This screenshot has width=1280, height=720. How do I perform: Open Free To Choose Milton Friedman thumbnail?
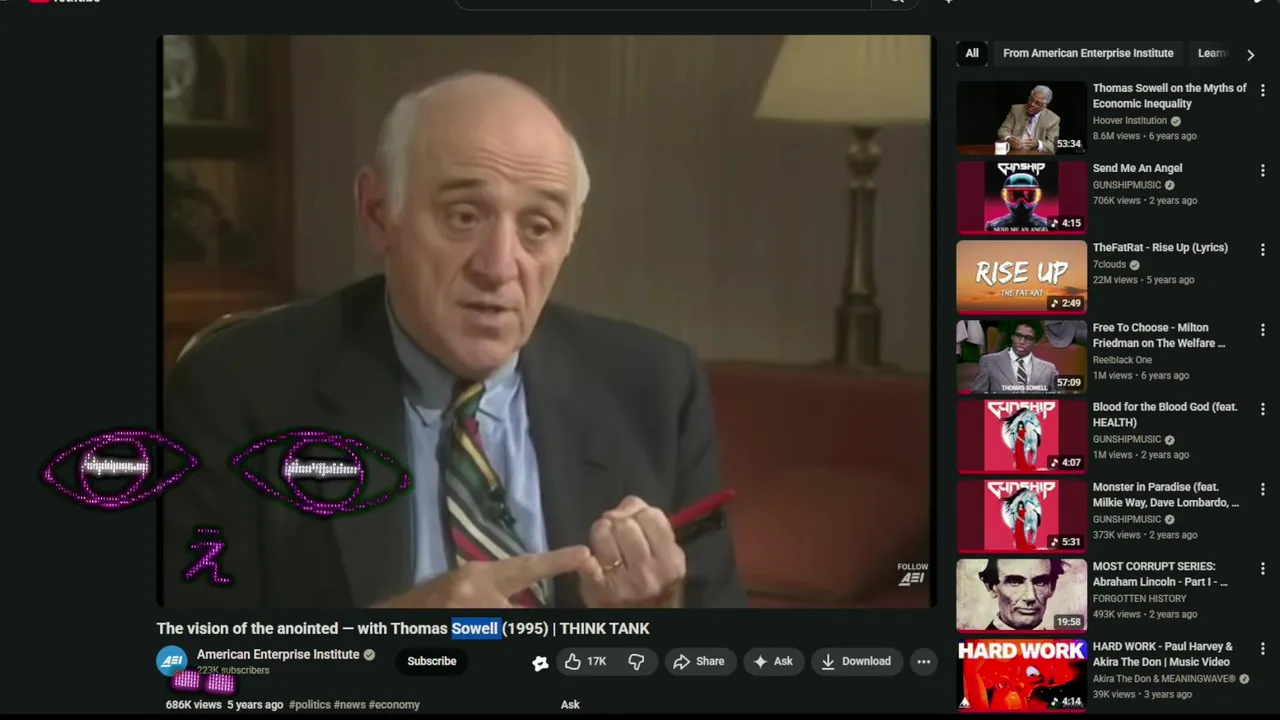coord(1021,356)
